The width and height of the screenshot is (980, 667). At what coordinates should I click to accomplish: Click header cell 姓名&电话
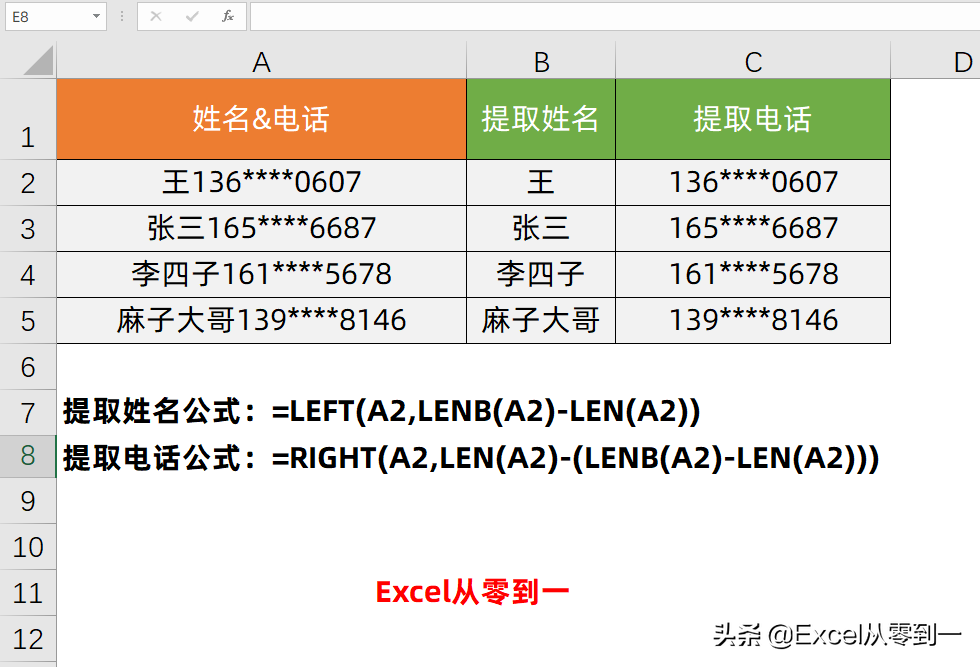click(x=261, y=119)
